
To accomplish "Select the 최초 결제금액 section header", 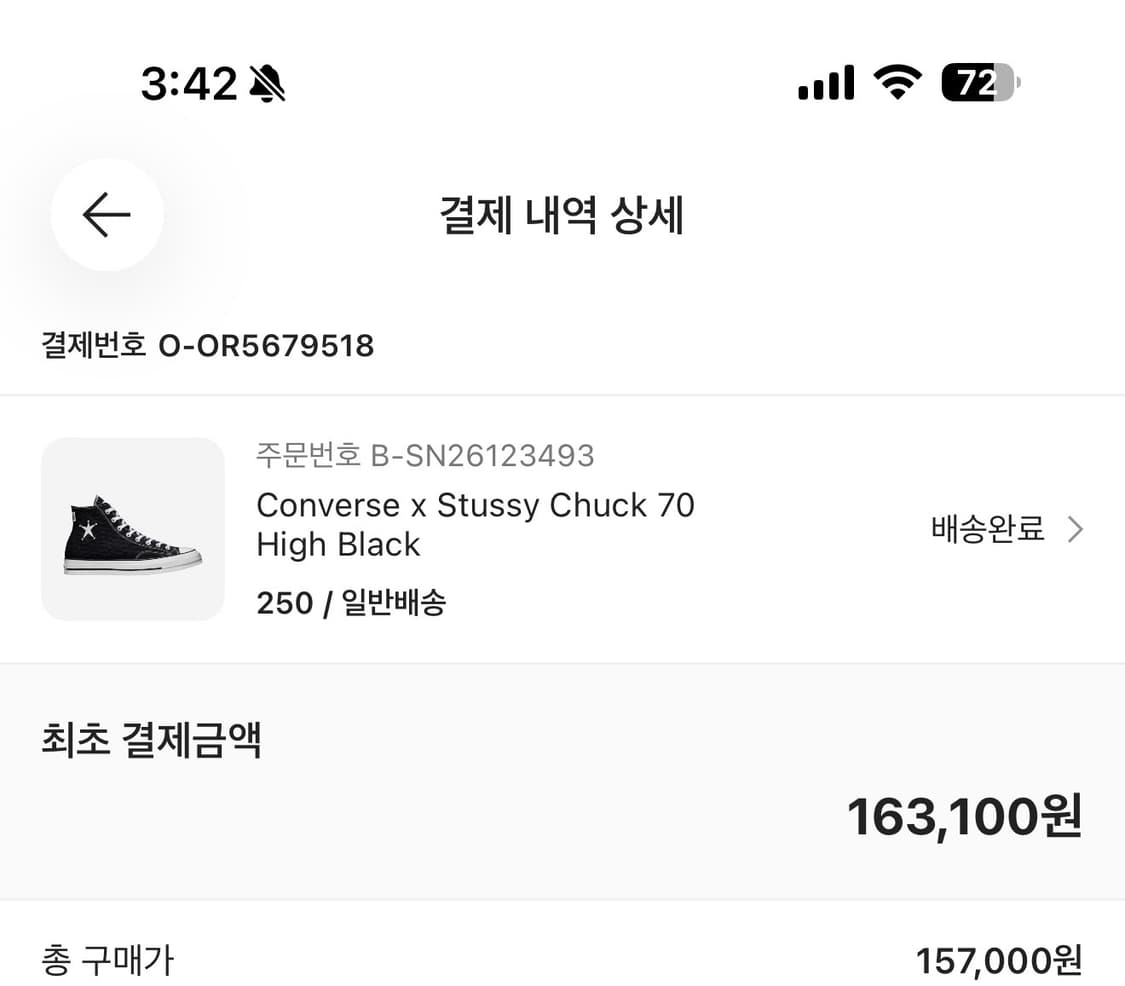I will (x=150, y=740).
